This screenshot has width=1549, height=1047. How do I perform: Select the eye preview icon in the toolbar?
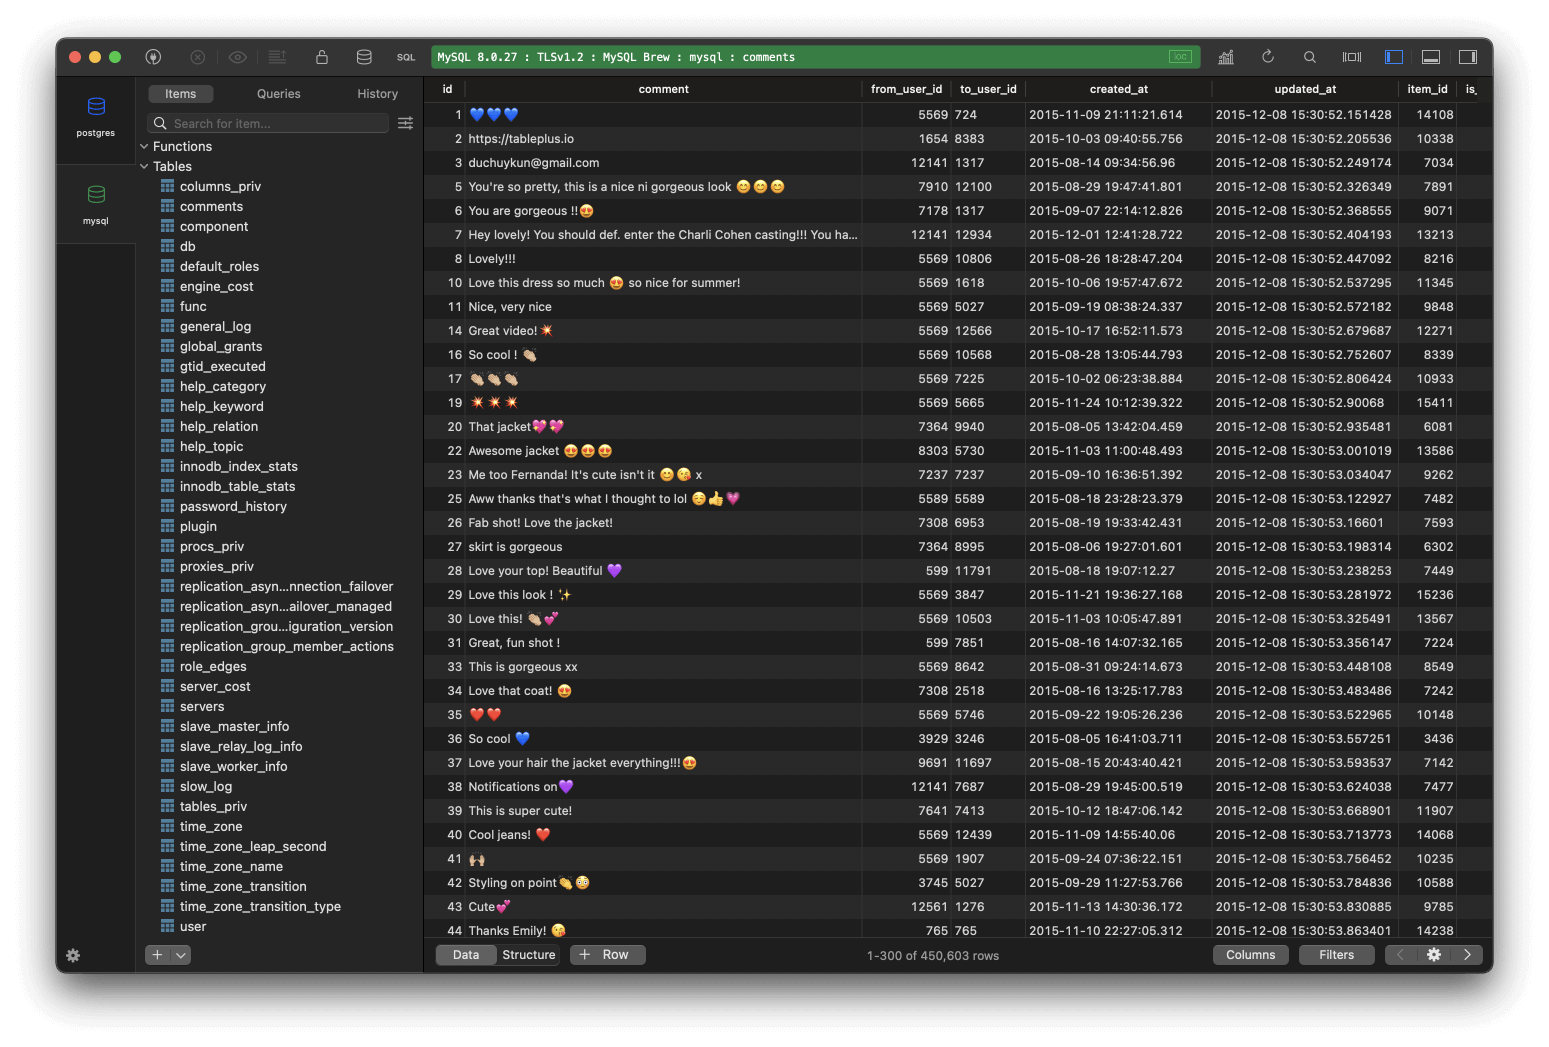click(x=237, y=57)
